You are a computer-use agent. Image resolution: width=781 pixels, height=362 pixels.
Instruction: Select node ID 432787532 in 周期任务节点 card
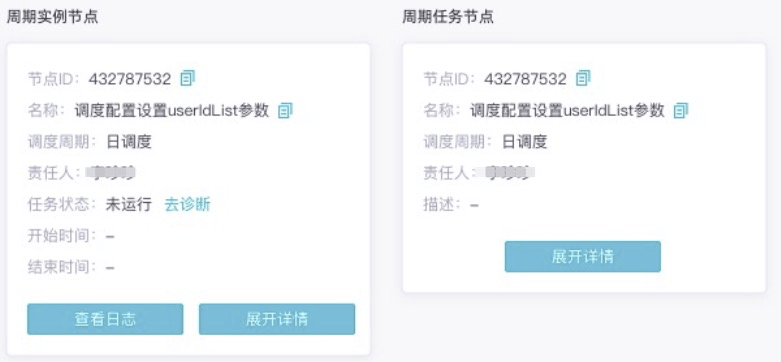point(525,79)
